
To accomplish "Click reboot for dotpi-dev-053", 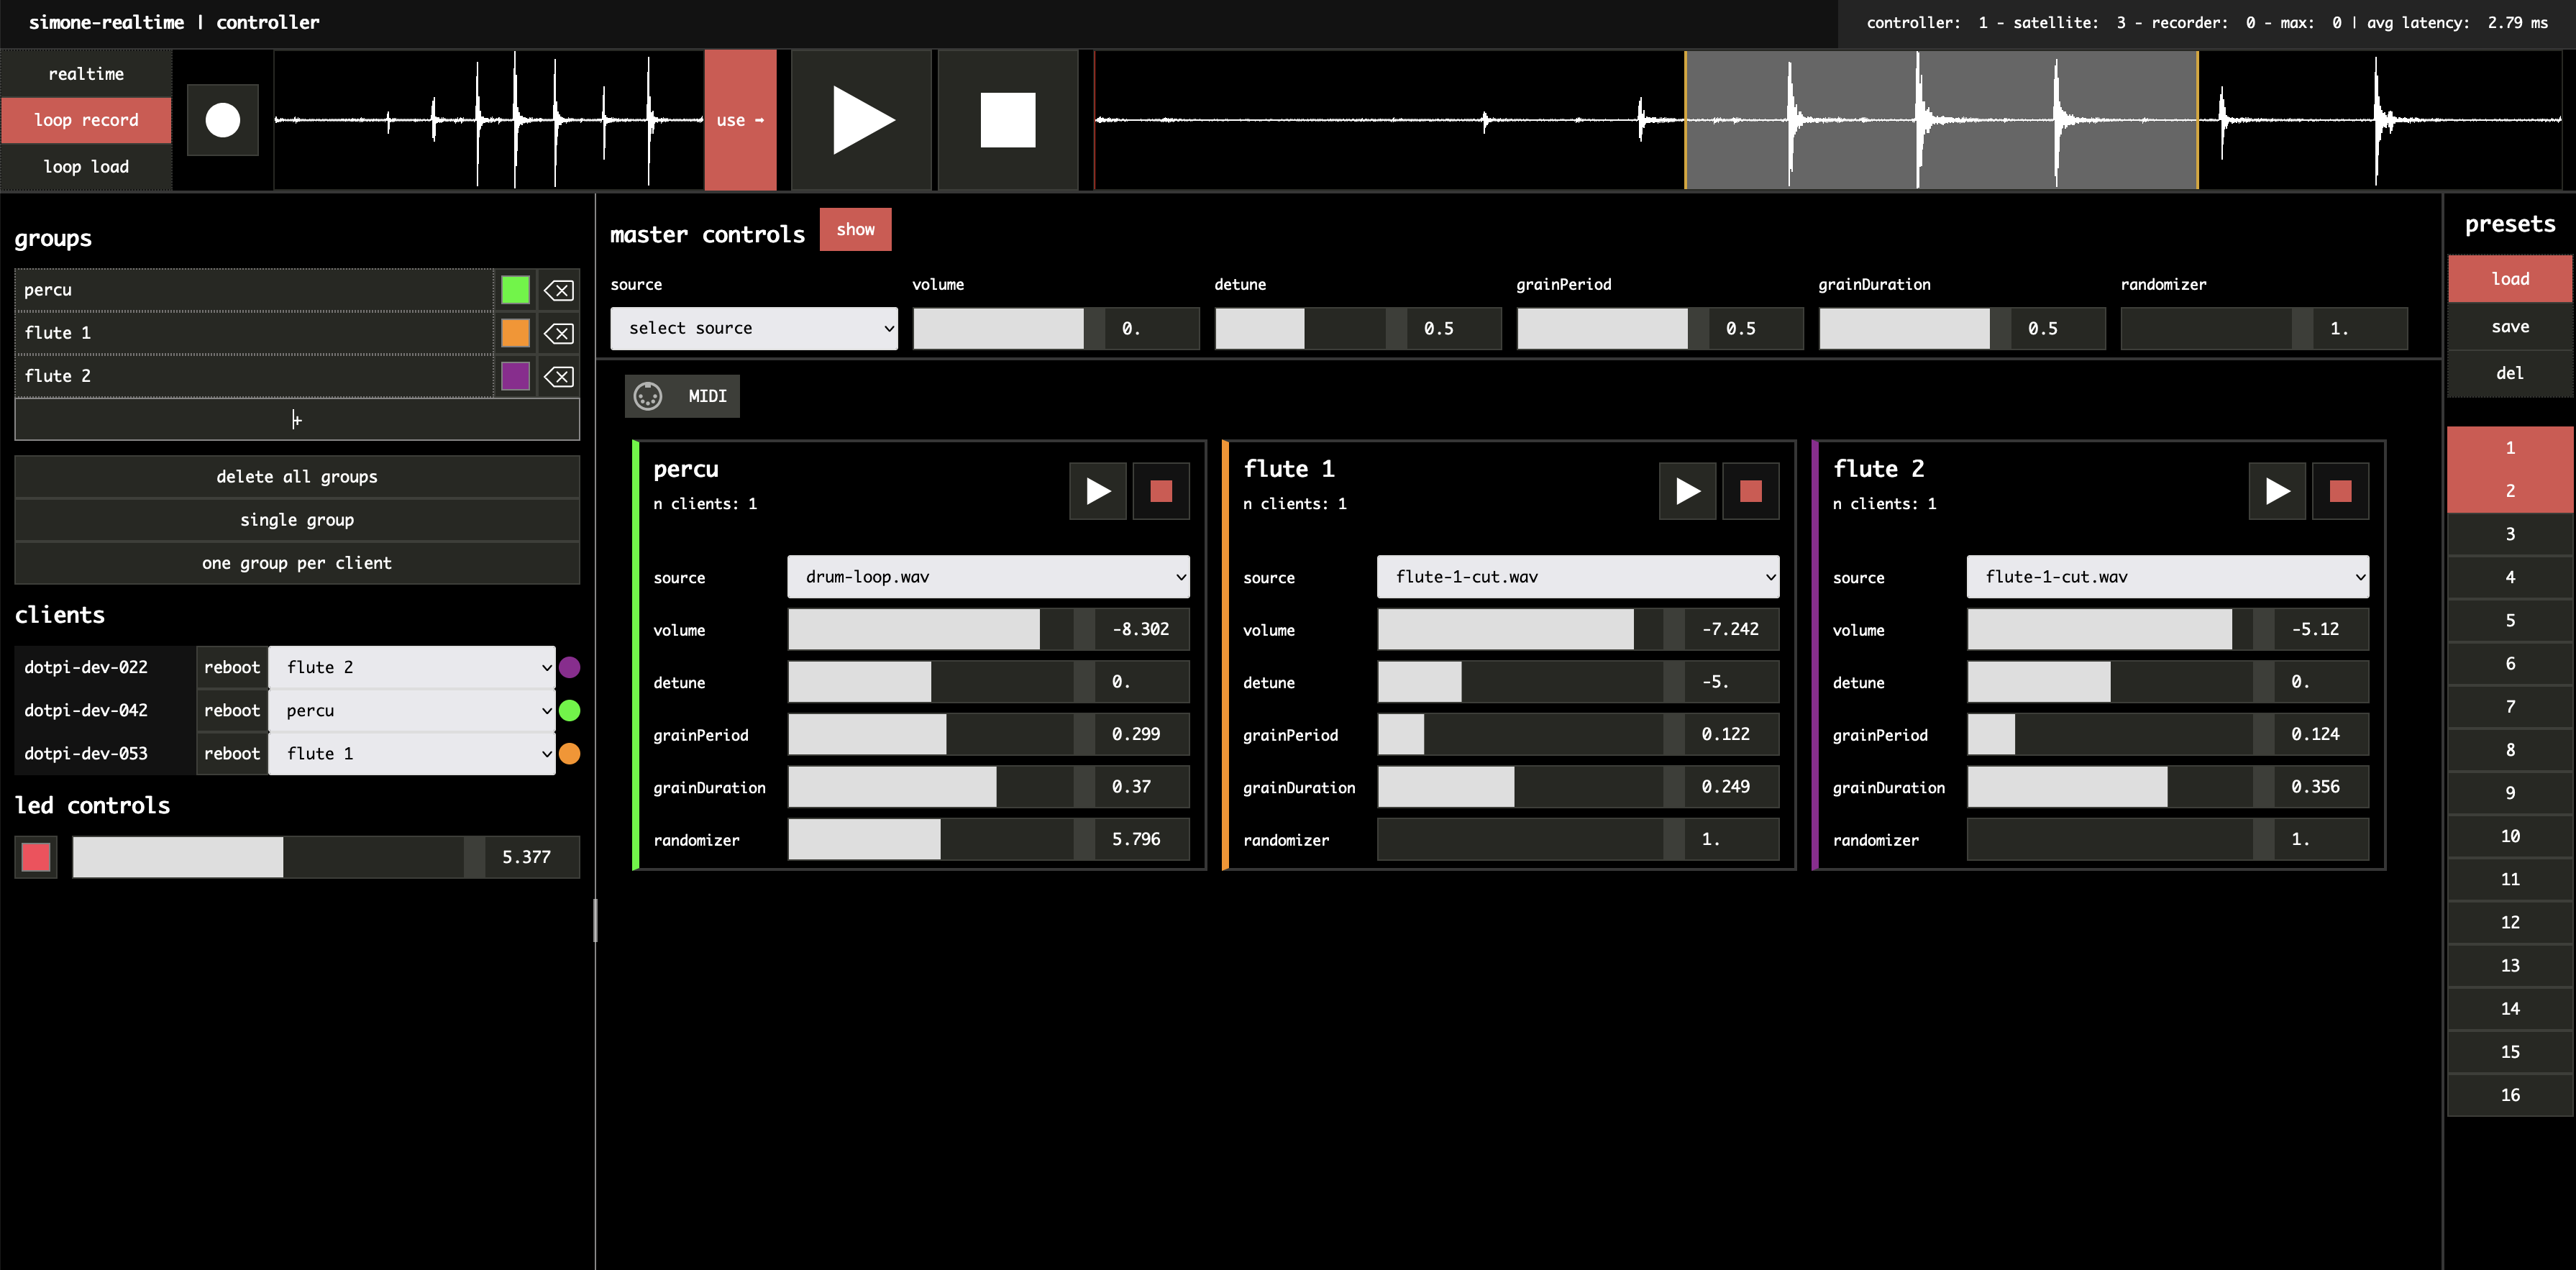I will [x=231, y=754].
